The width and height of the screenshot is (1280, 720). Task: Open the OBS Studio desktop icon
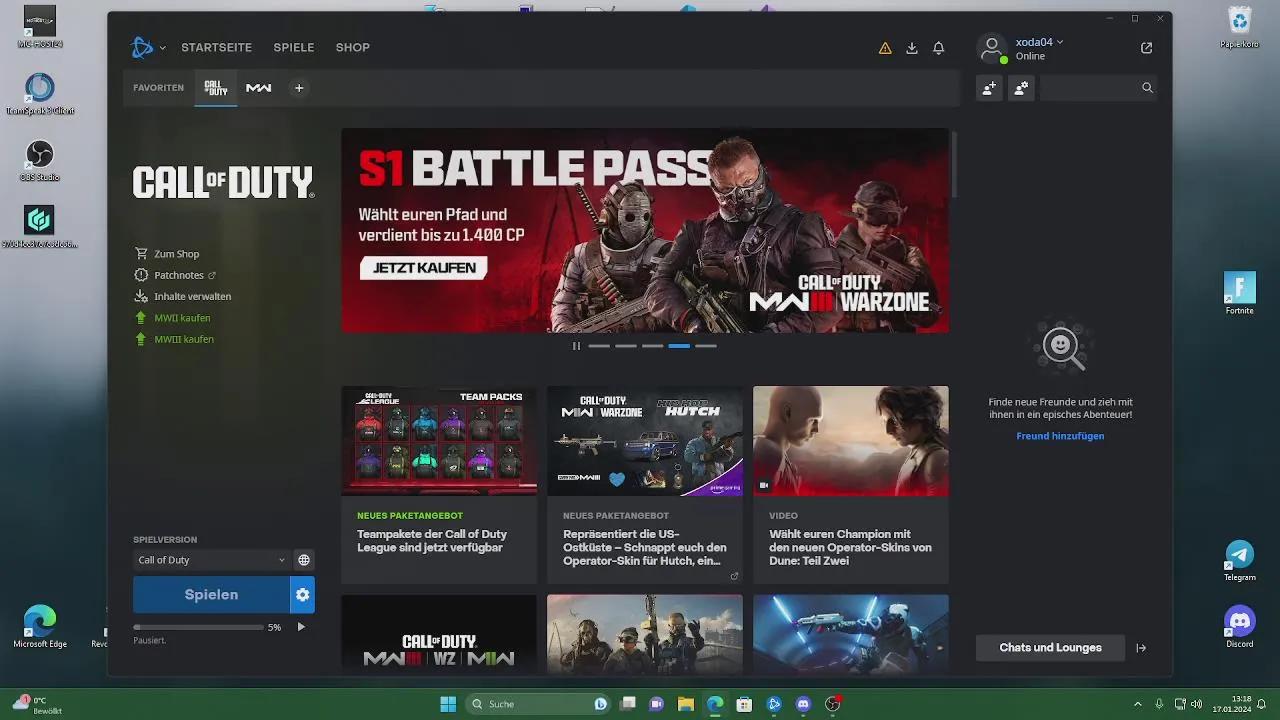pyautogui.click(x=39, y=161)
